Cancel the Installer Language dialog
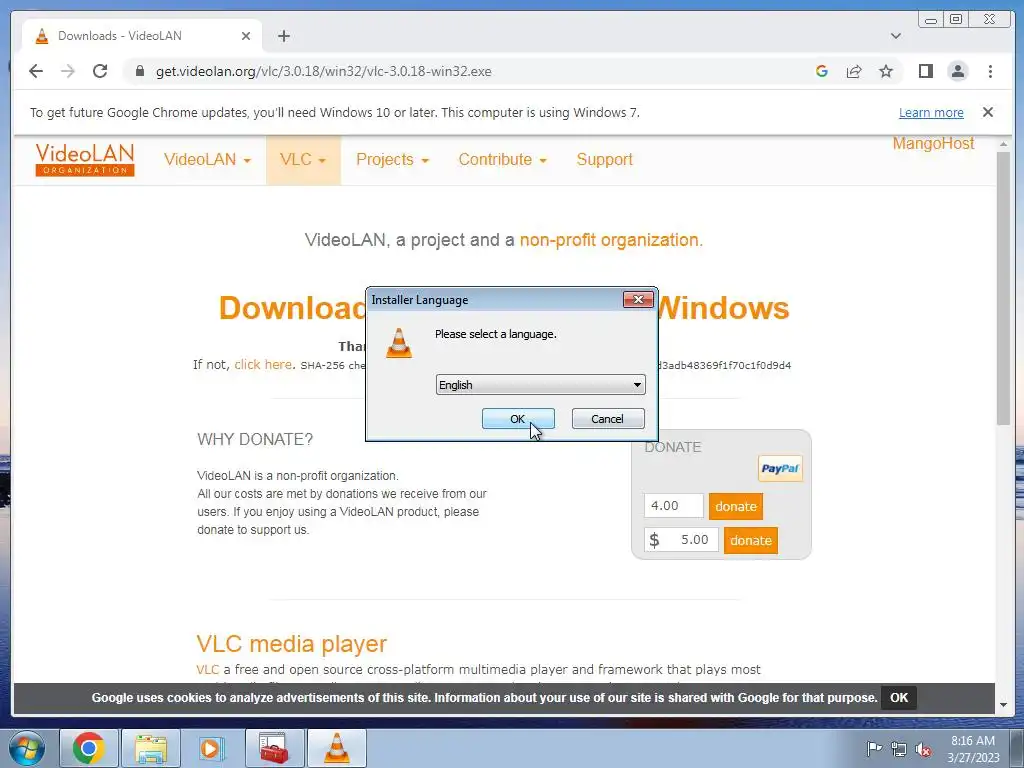 607,419
